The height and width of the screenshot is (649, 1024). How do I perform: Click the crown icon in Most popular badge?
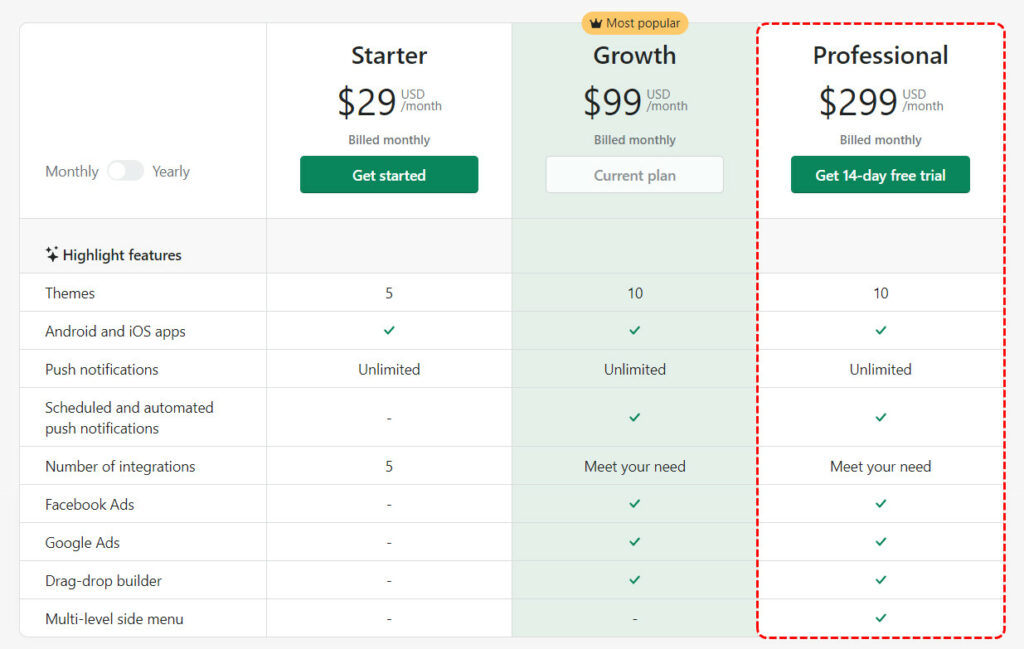[x=596, y=24]
